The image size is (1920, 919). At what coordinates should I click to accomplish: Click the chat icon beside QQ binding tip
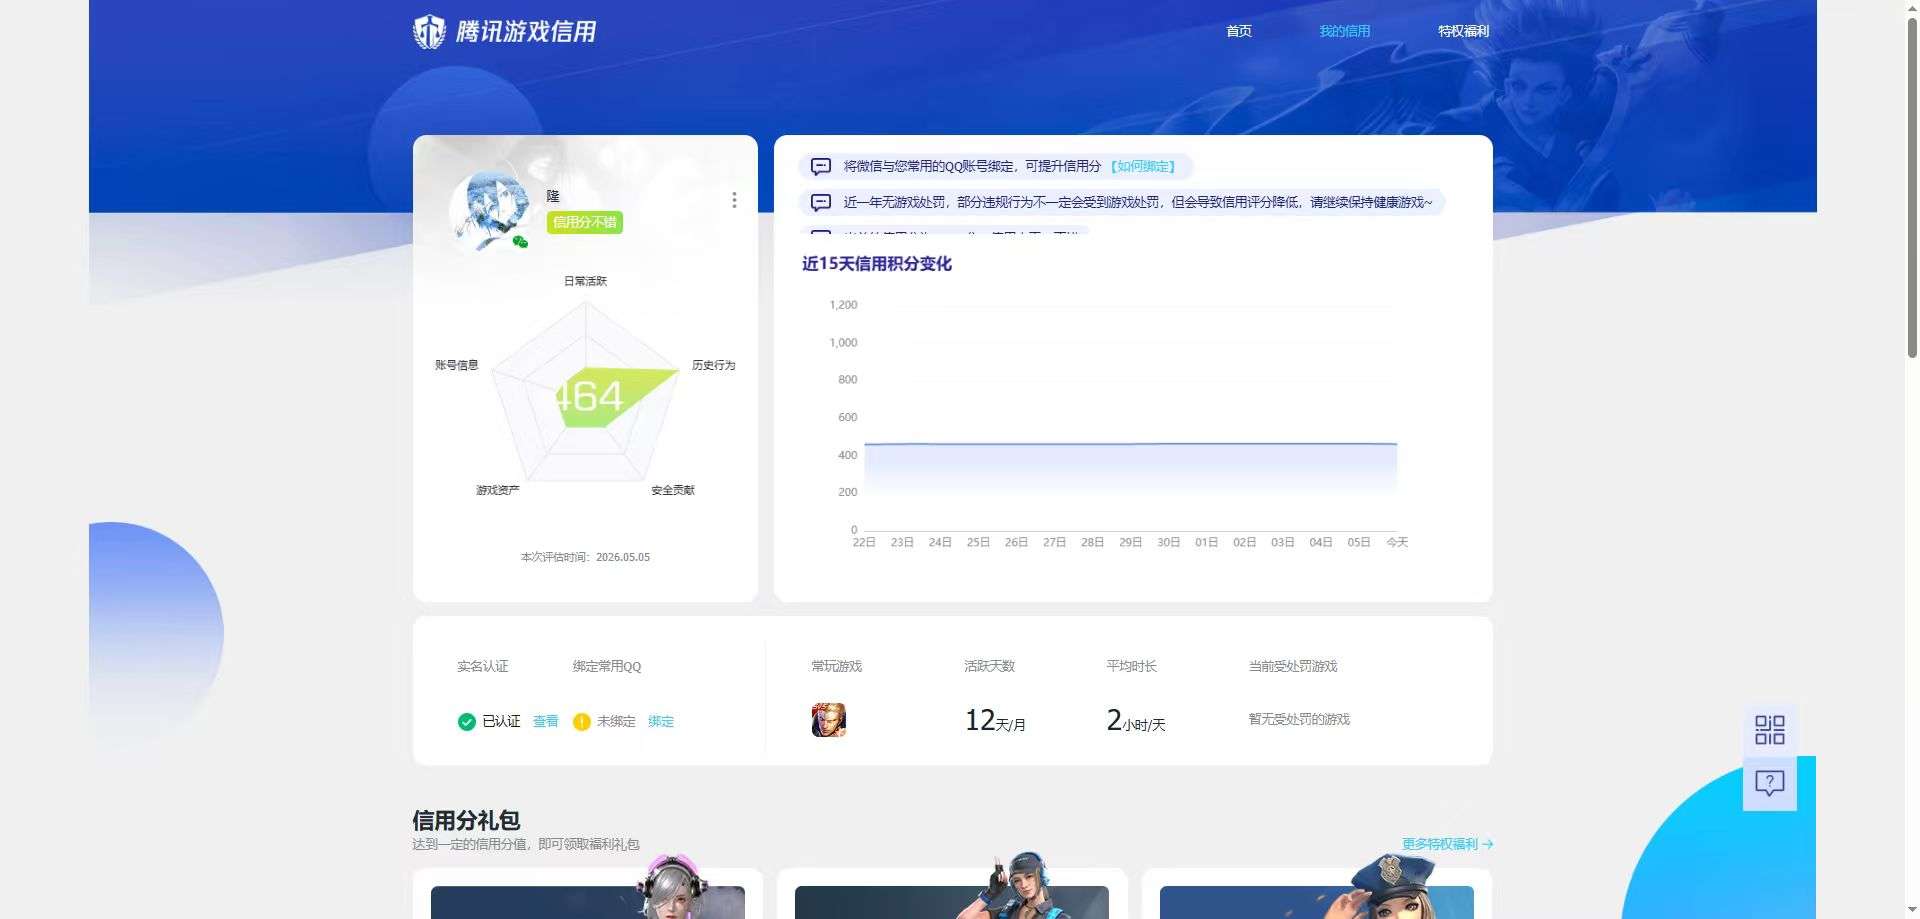pos(821,166)
